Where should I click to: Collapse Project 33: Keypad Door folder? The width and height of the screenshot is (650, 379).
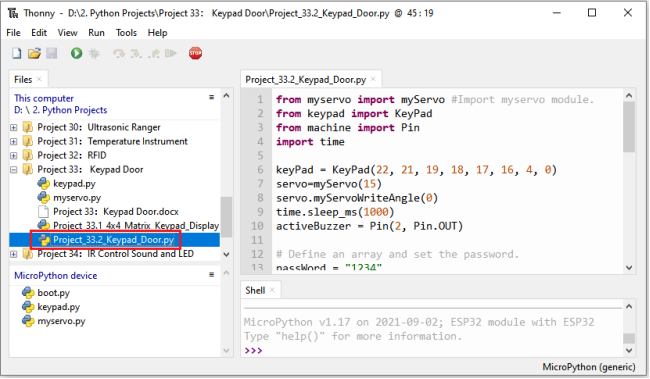coord(14,170)
